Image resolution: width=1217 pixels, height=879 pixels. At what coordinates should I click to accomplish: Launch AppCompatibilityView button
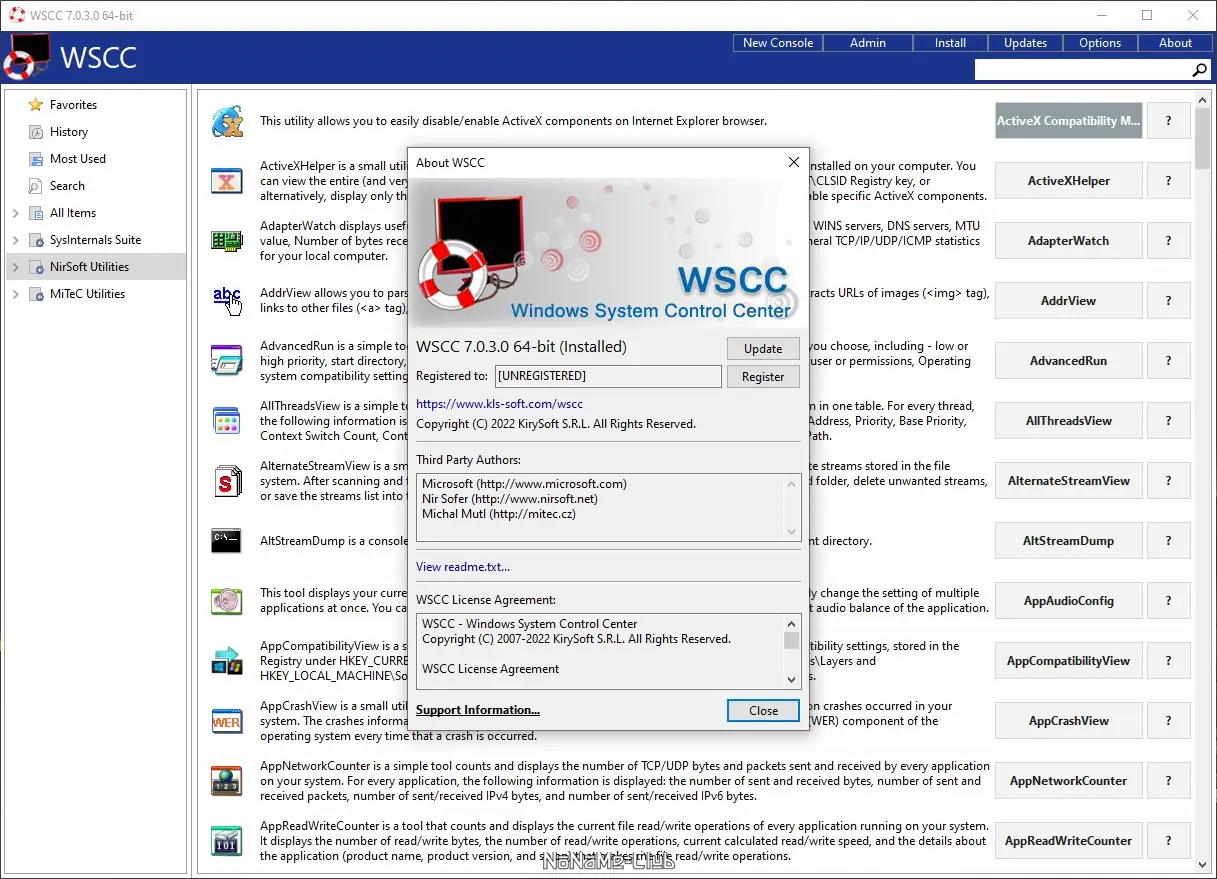[1069, 661]
